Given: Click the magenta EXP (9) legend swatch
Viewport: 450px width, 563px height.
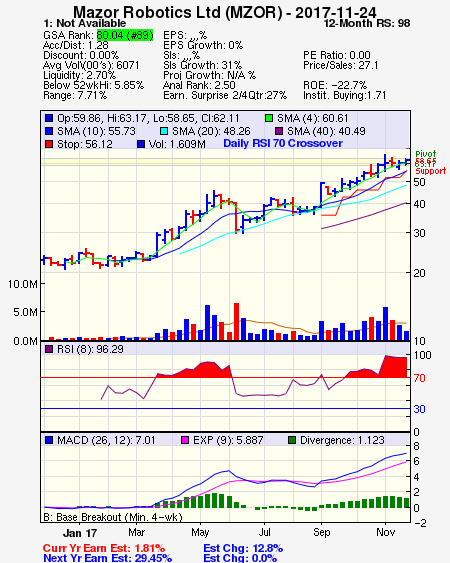Looking at the screenshot, I should [x=185, y=440].
